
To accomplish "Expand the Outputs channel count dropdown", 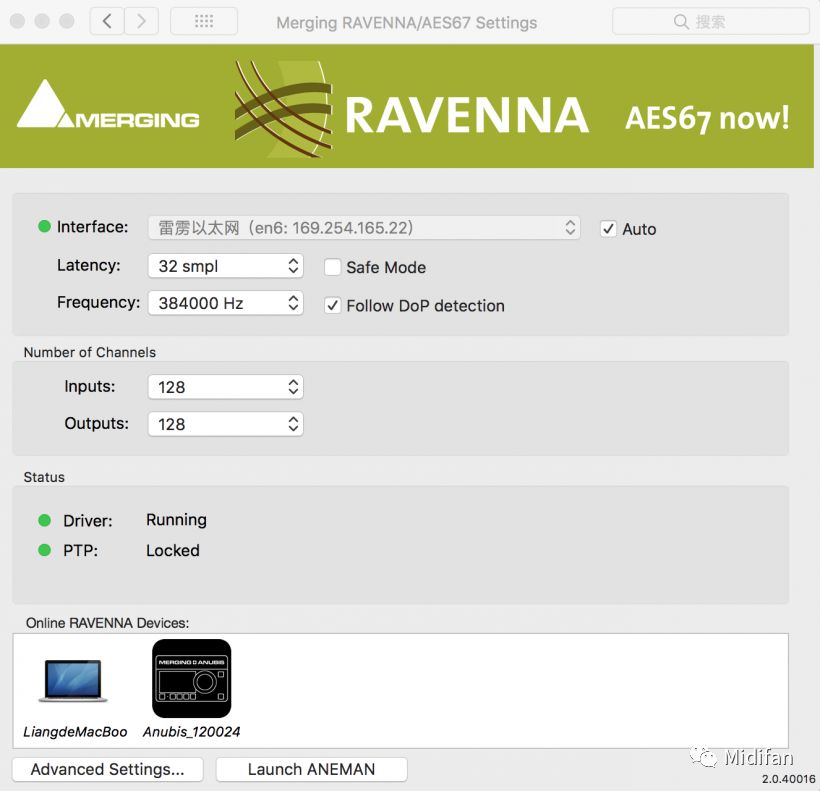I will pos(225,424).
